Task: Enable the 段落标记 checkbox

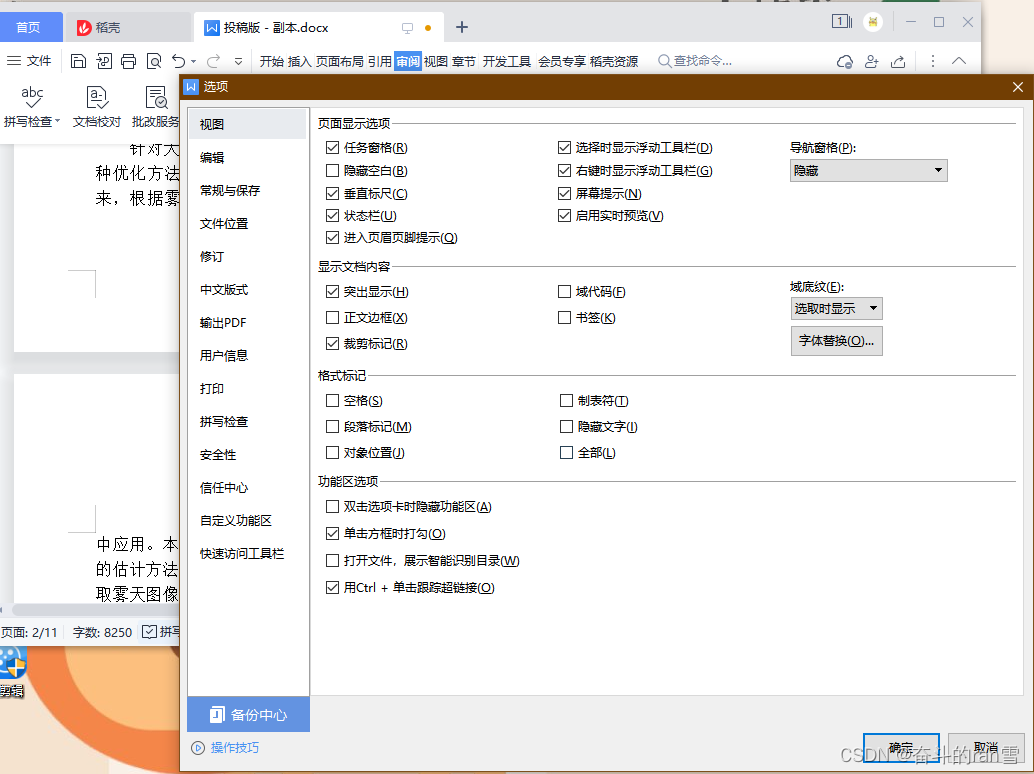Action: tap(332, 427)
